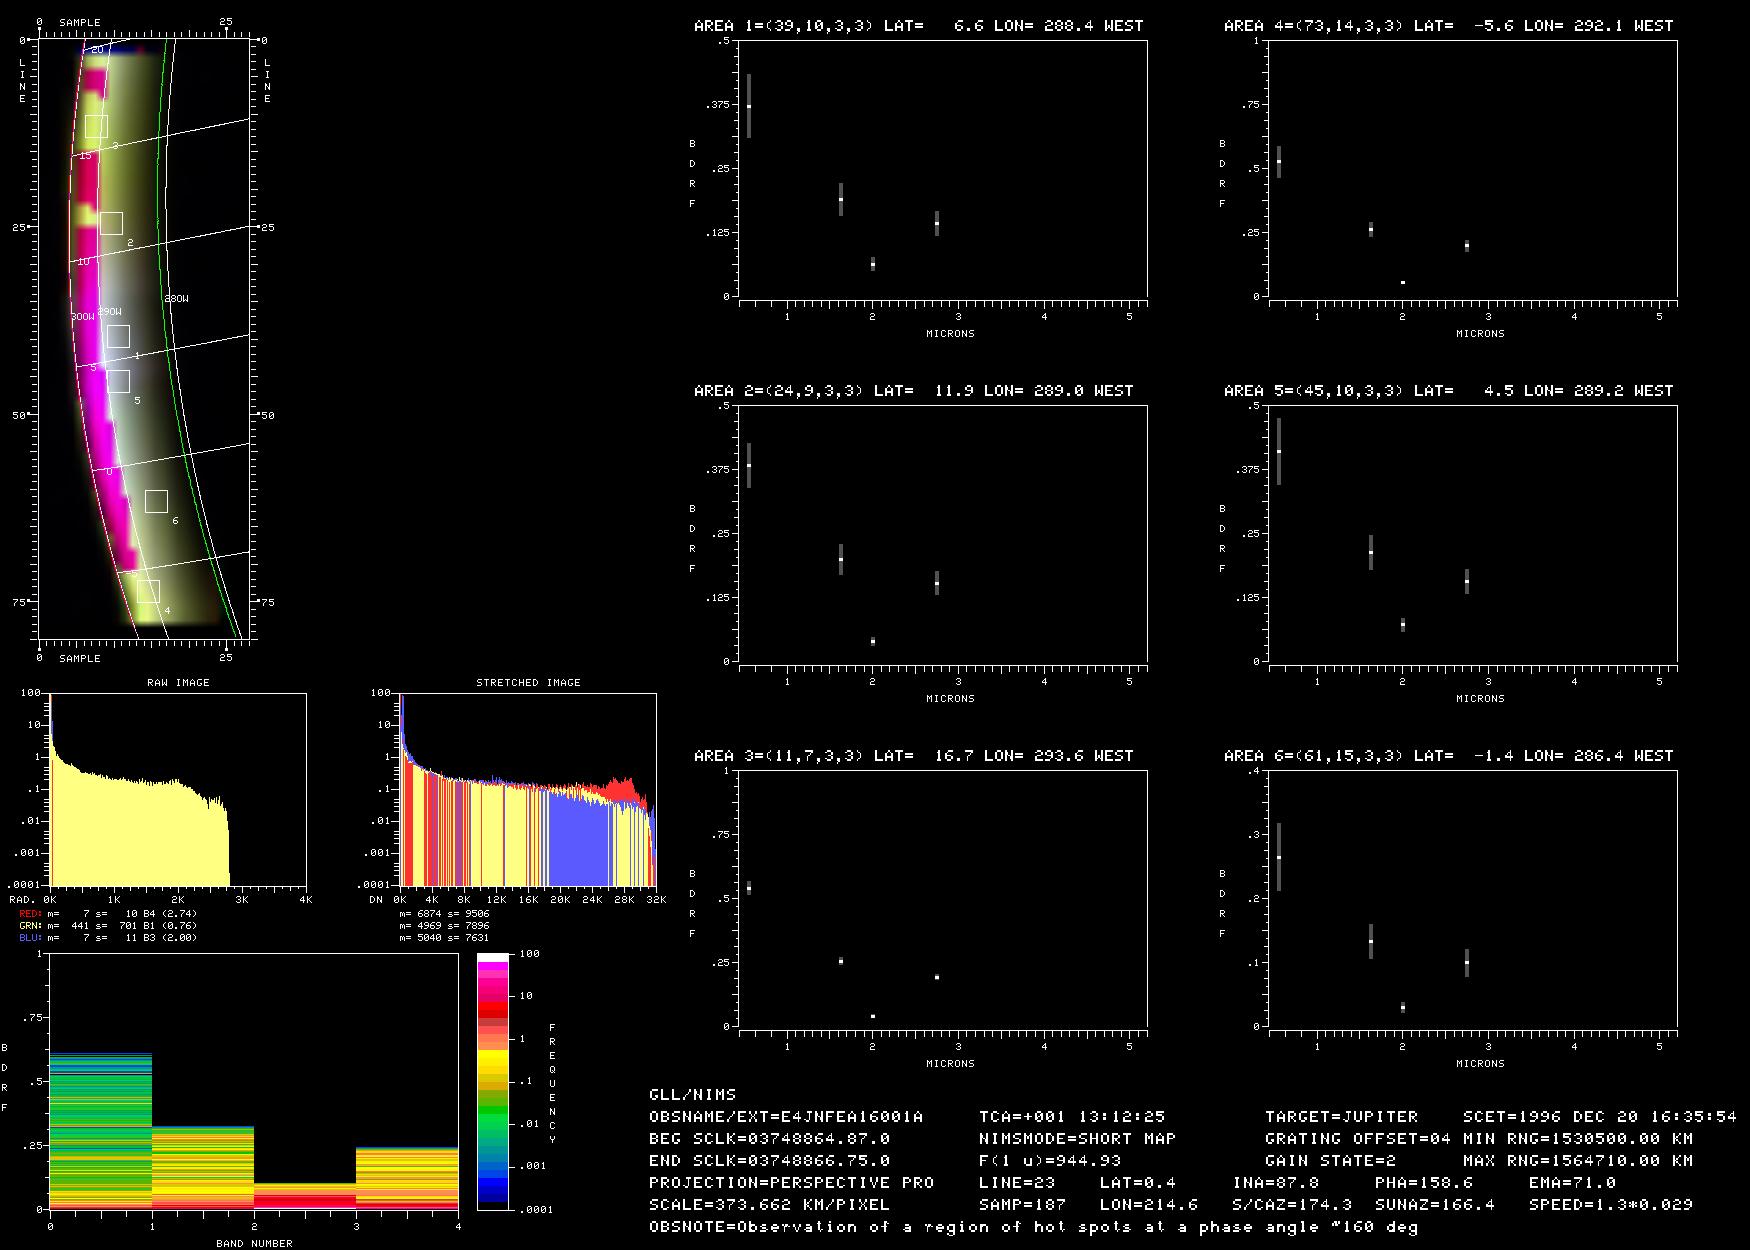
Task: Click the magenta top of frequency color bar
Action: tap(493, 968)
